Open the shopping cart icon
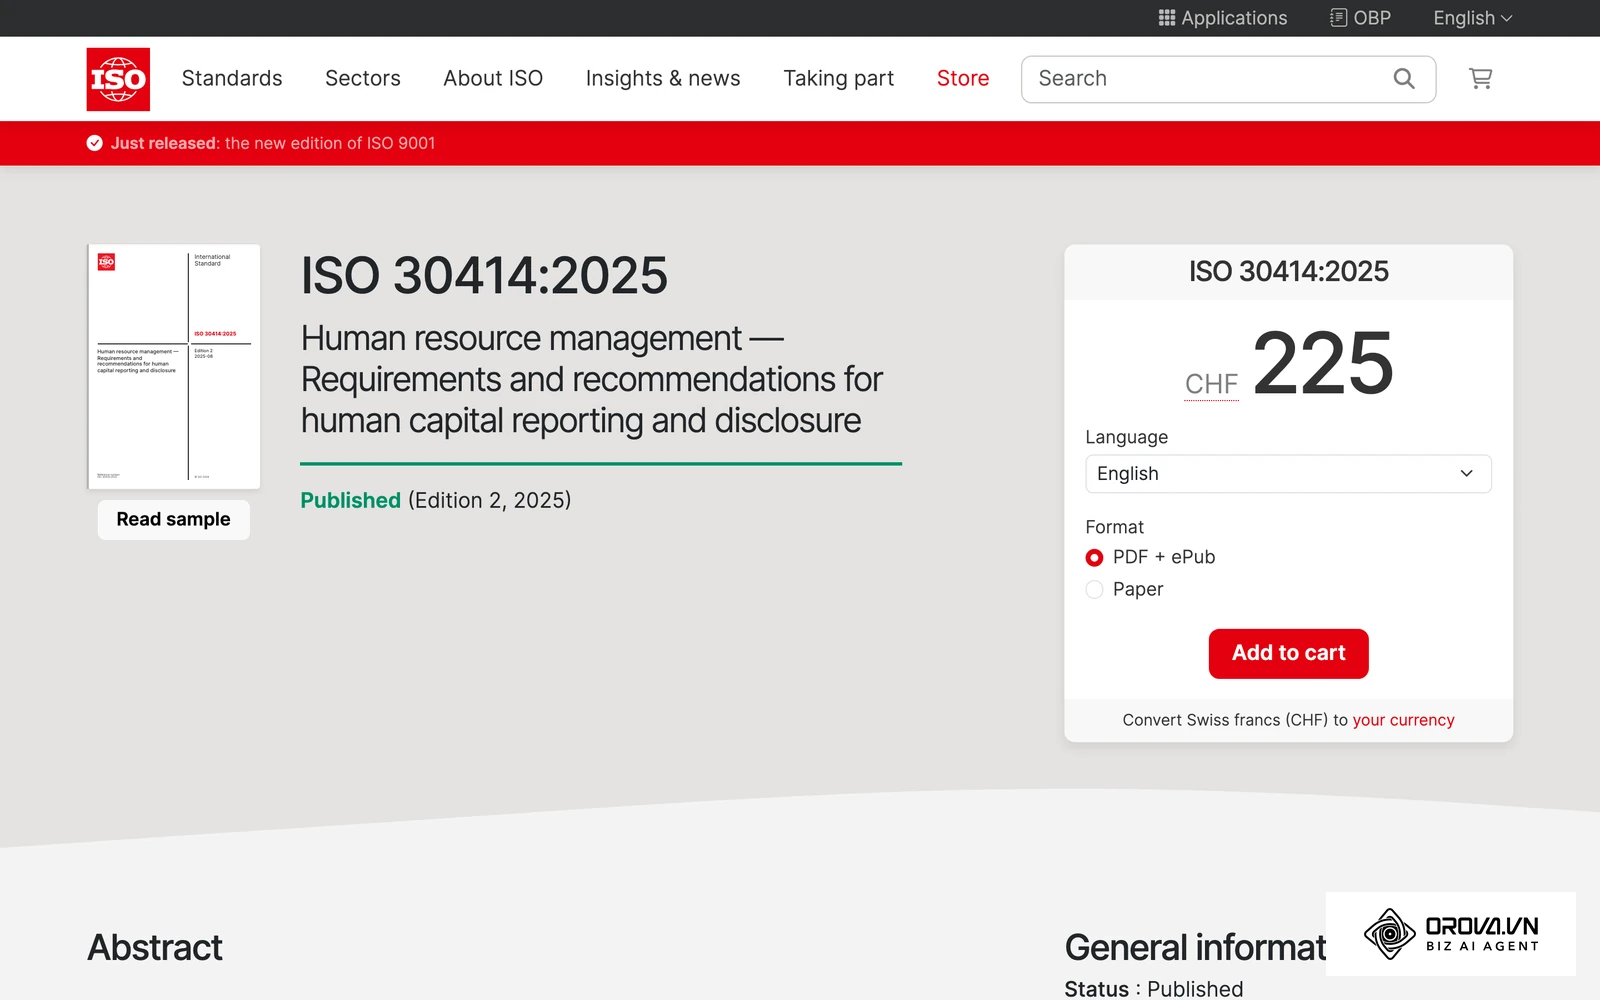This screenshot has height=1000, width=1600. [1481, 79]
